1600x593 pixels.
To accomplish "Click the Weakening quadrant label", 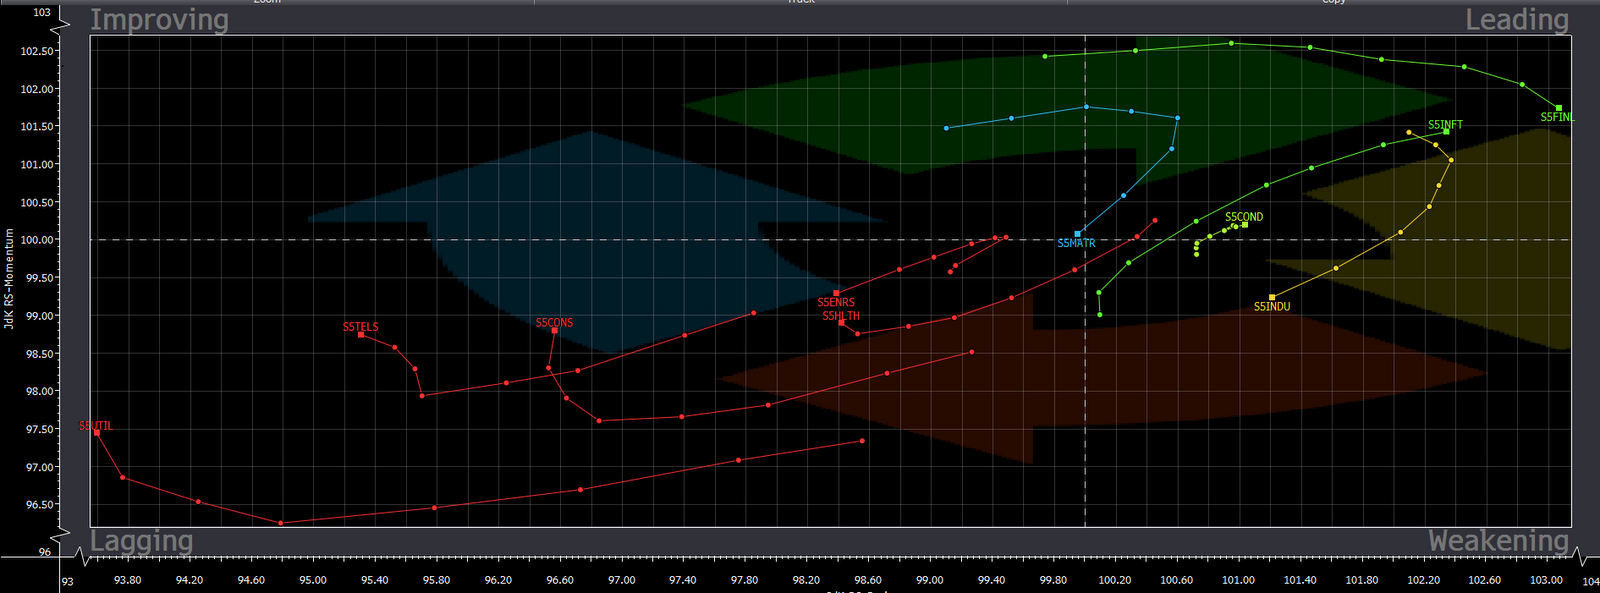I will coord(1498,541).
